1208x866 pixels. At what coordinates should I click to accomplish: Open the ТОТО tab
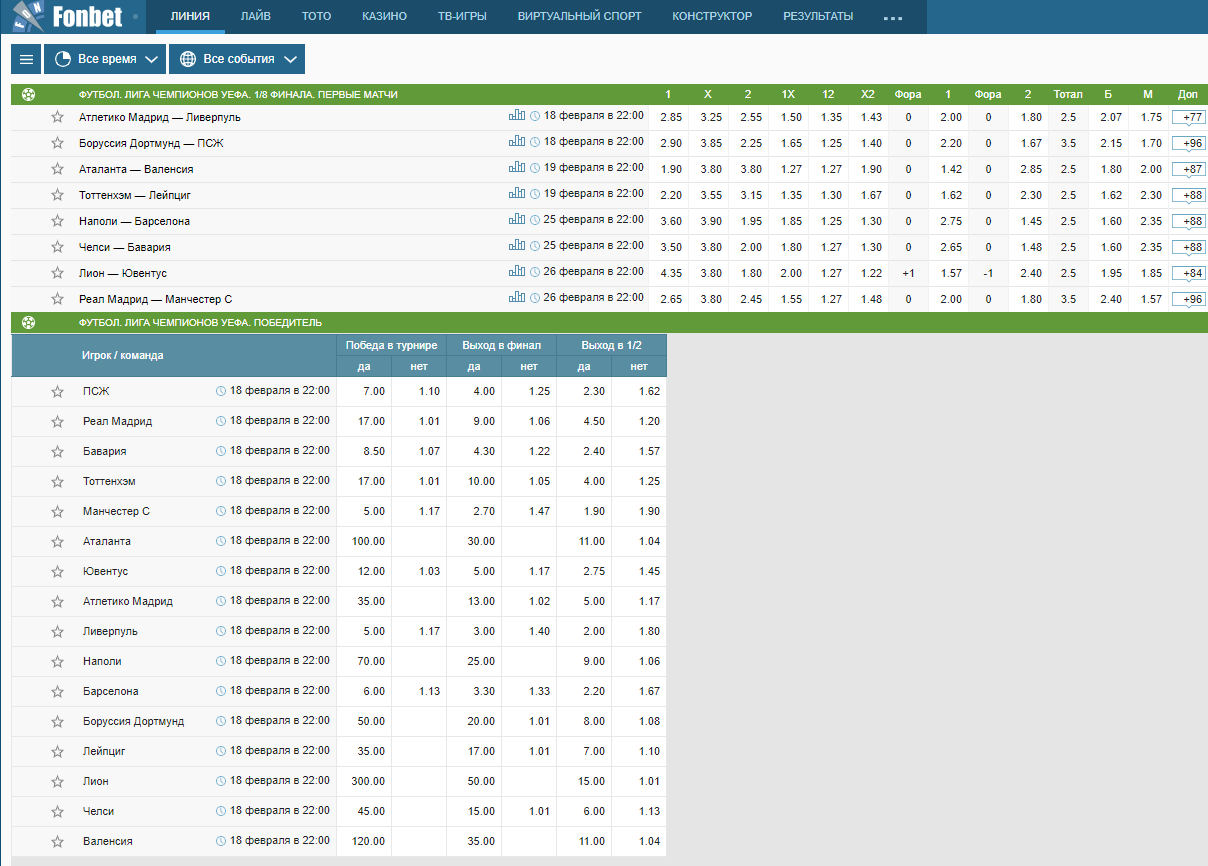pos(316,16)
